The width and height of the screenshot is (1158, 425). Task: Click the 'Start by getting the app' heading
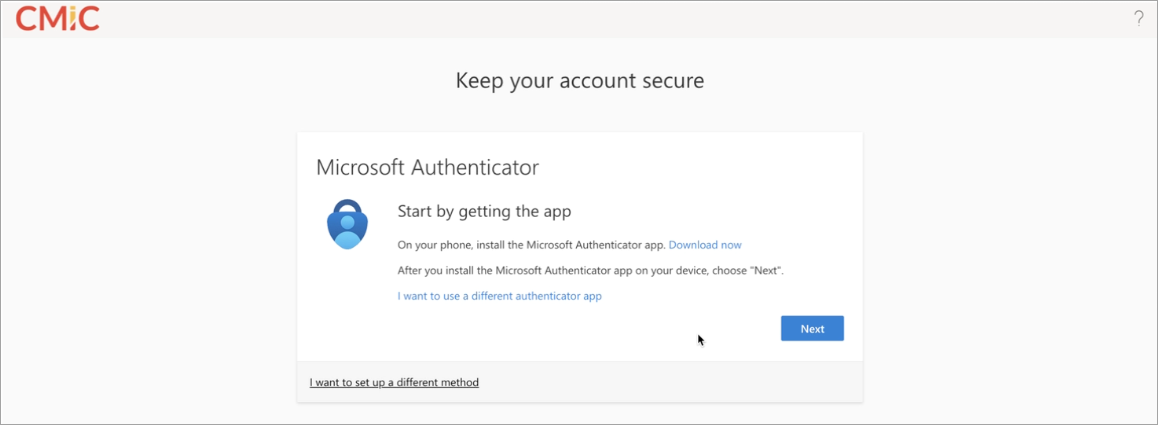(485, 212)
